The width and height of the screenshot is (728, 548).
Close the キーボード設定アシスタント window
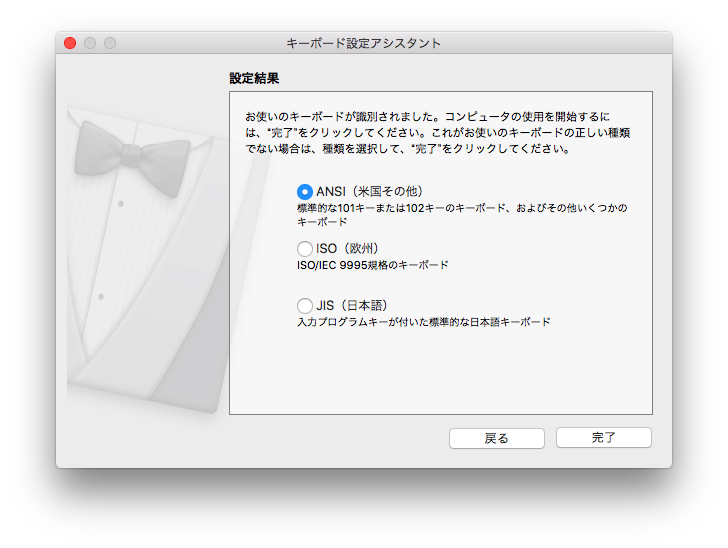(x=70, y=43)
